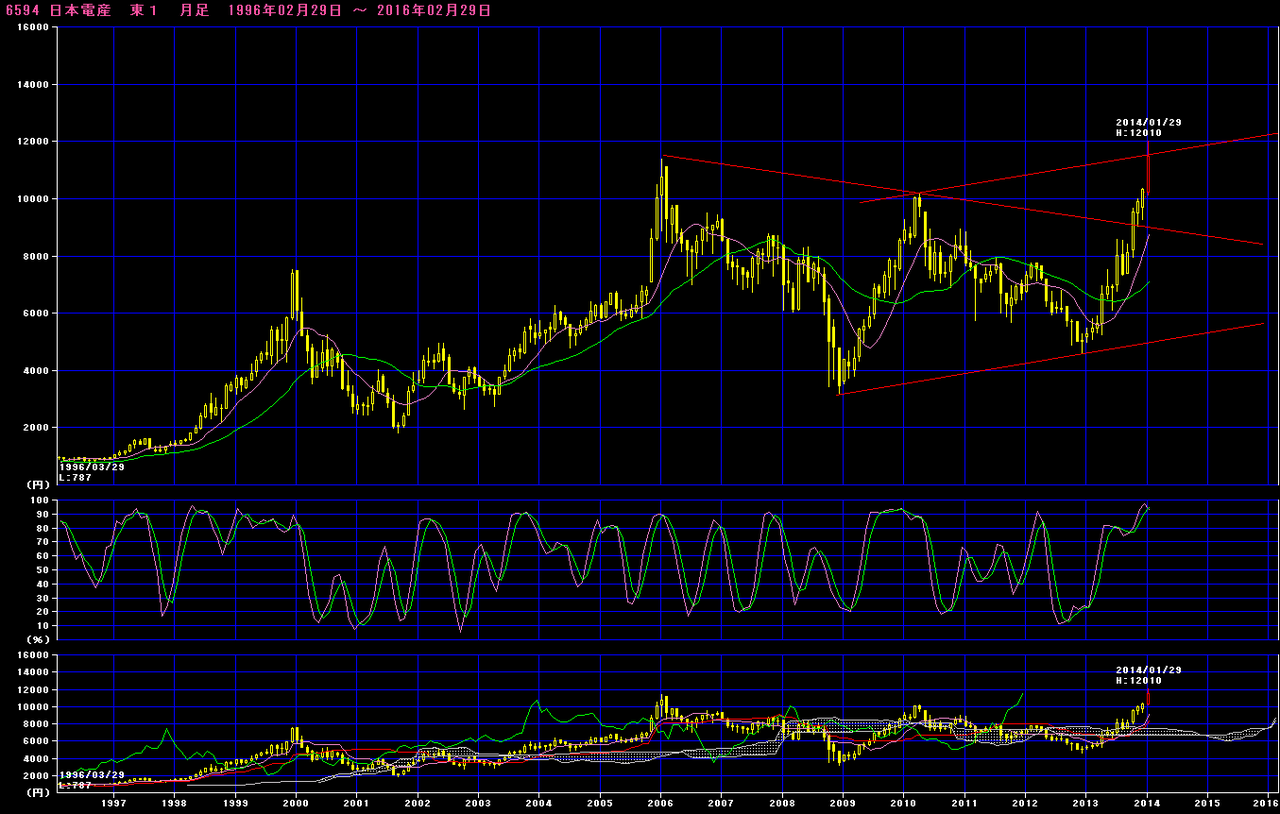Click the "50" label on the oscillator axis
The width and height of the screenshot is (1280, 814).
point(44,570)
